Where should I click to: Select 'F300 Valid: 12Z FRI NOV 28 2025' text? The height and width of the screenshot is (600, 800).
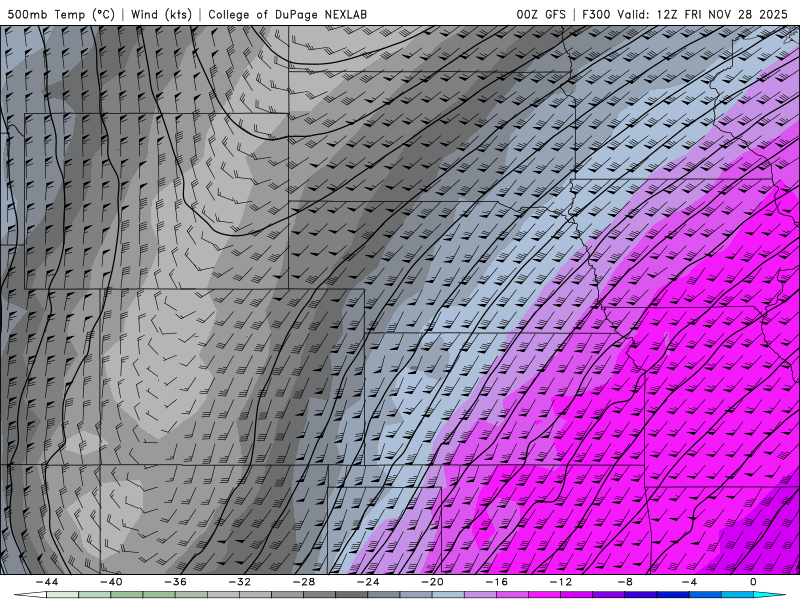(x=685, y=14)
